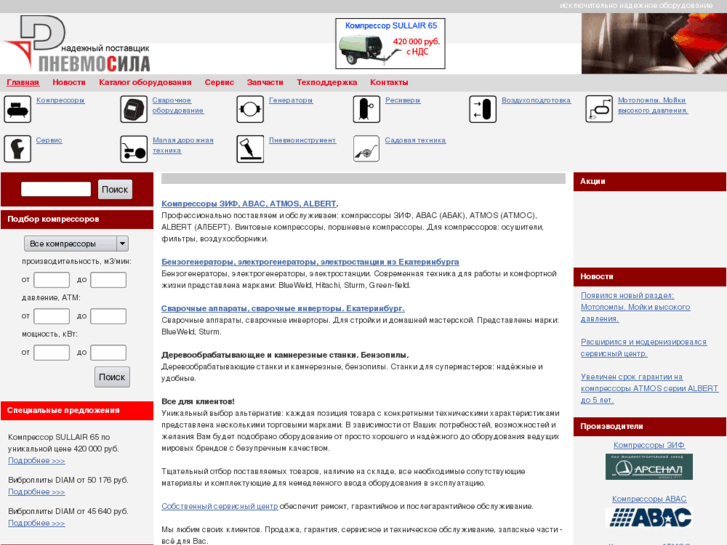Screen dimensions: 727x545
Task: Select the Пневмоинструмент tool icon
Action: point(250,149)
